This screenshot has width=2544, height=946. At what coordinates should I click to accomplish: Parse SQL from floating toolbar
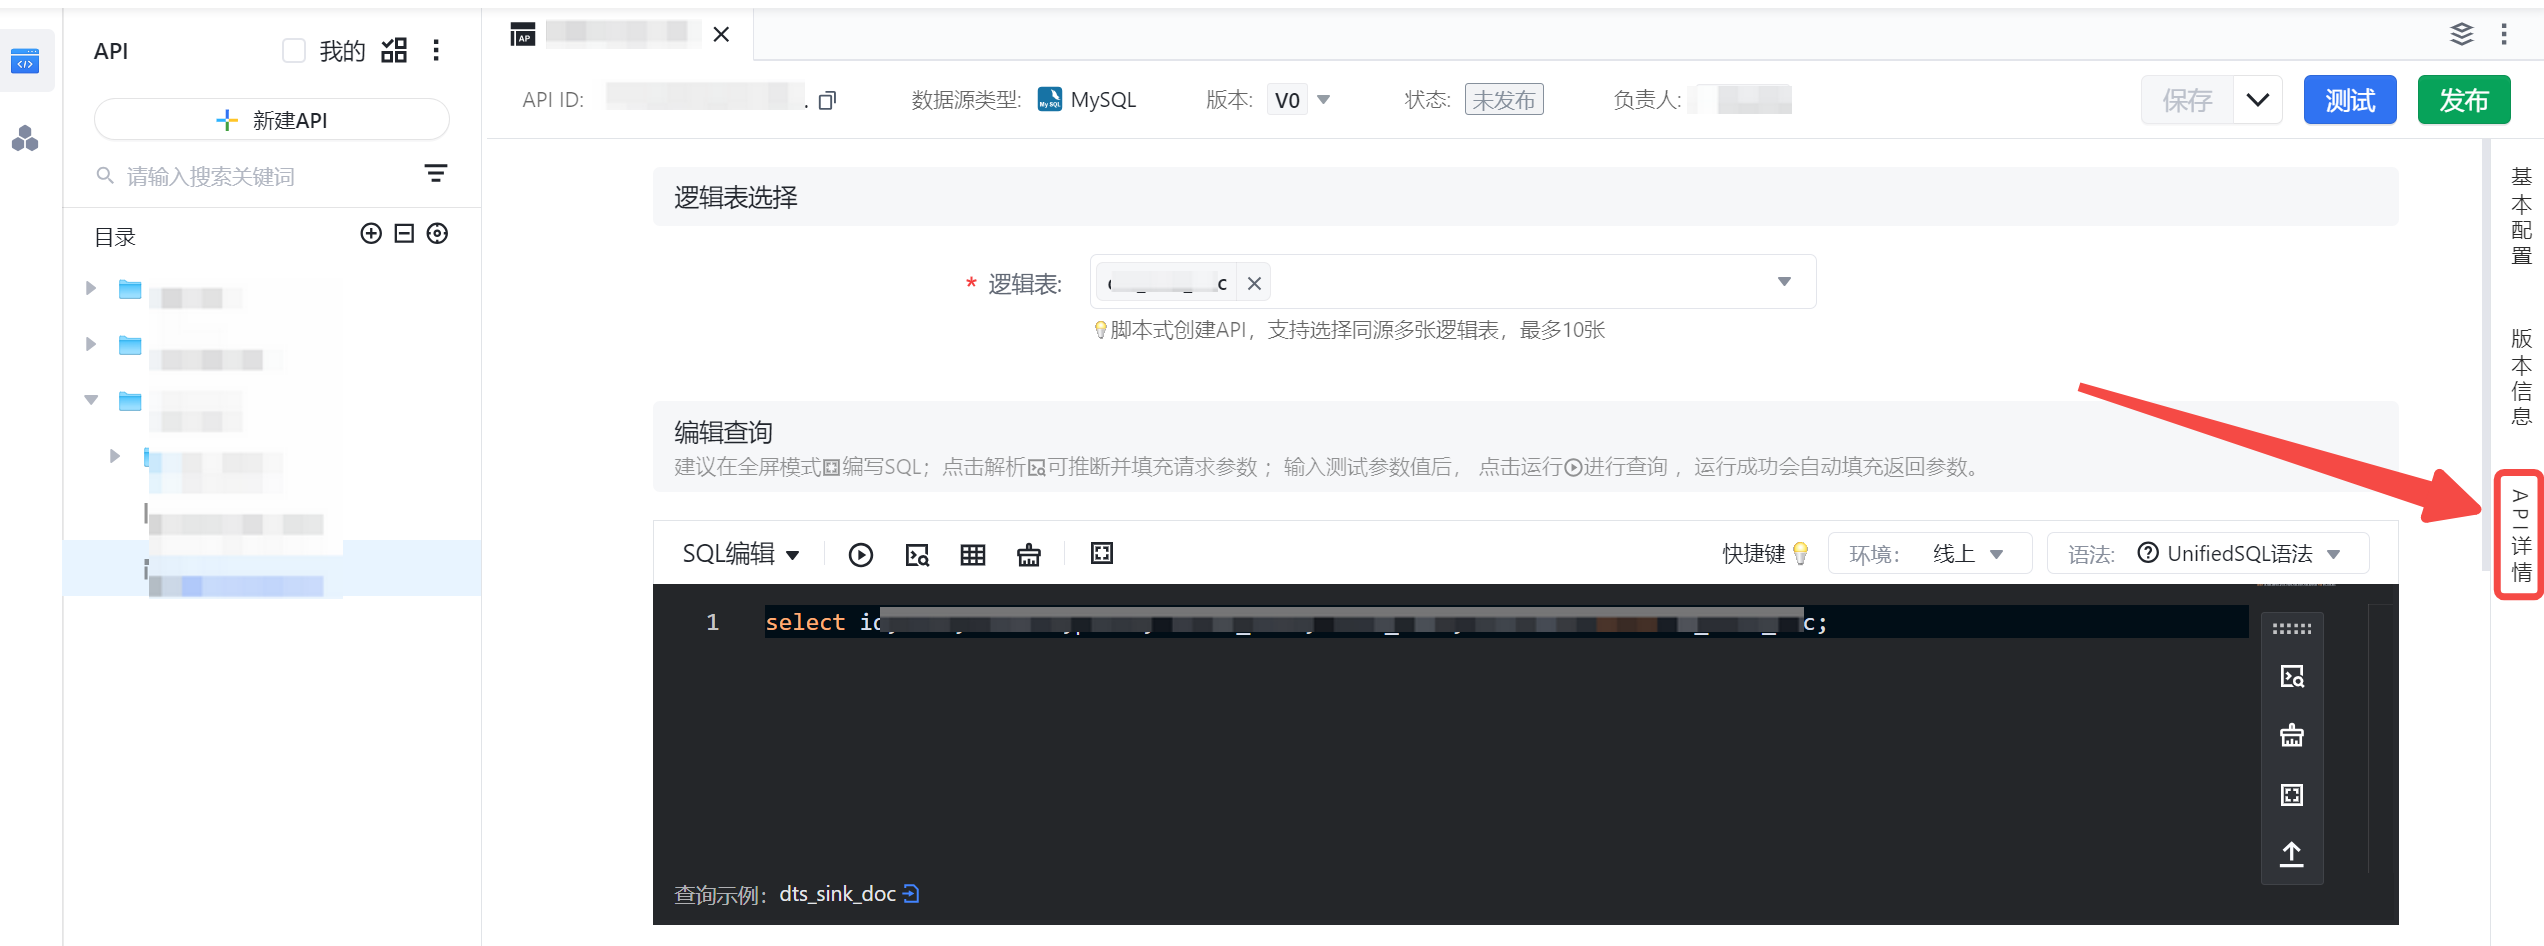pos(2292,677)
